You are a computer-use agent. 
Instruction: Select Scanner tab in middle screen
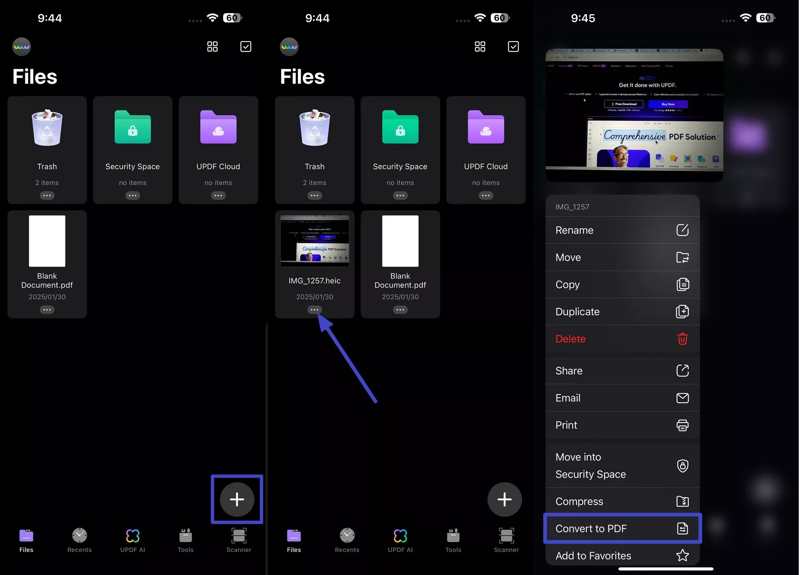coord(506,541)
